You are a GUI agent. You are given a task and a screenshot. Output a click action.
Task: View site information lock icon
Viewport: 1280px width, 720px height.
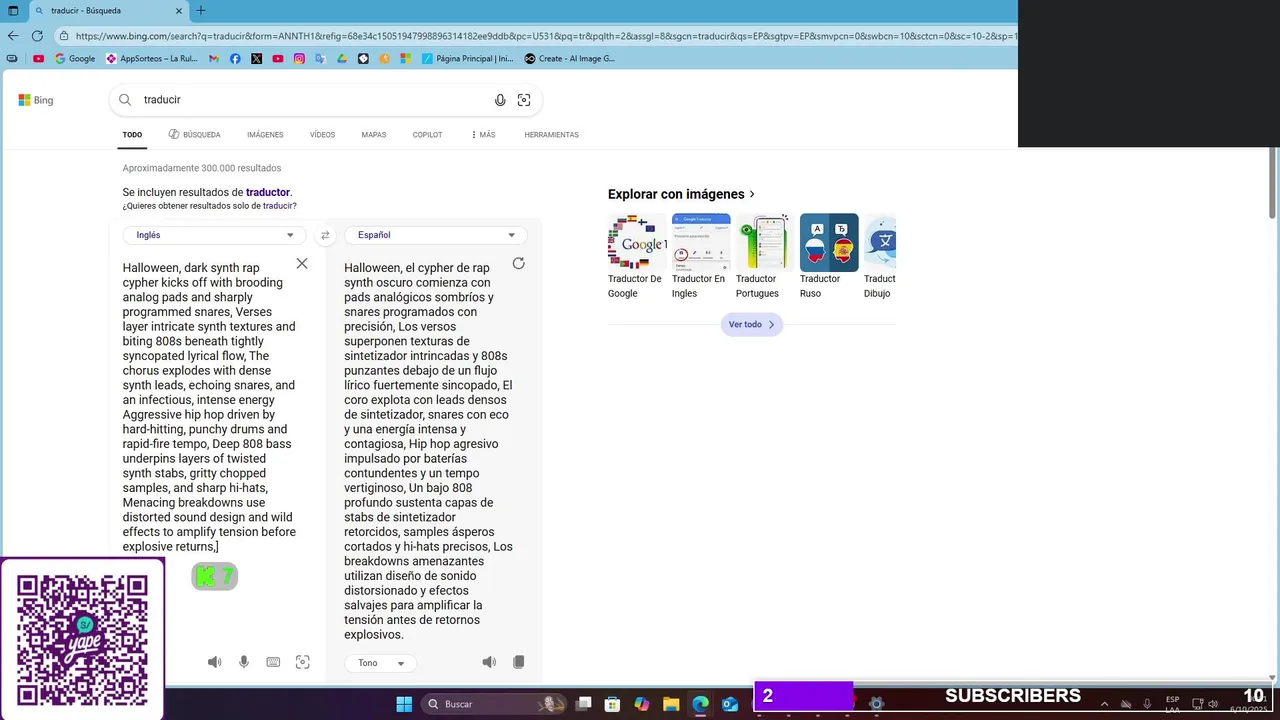coord(64,36)
